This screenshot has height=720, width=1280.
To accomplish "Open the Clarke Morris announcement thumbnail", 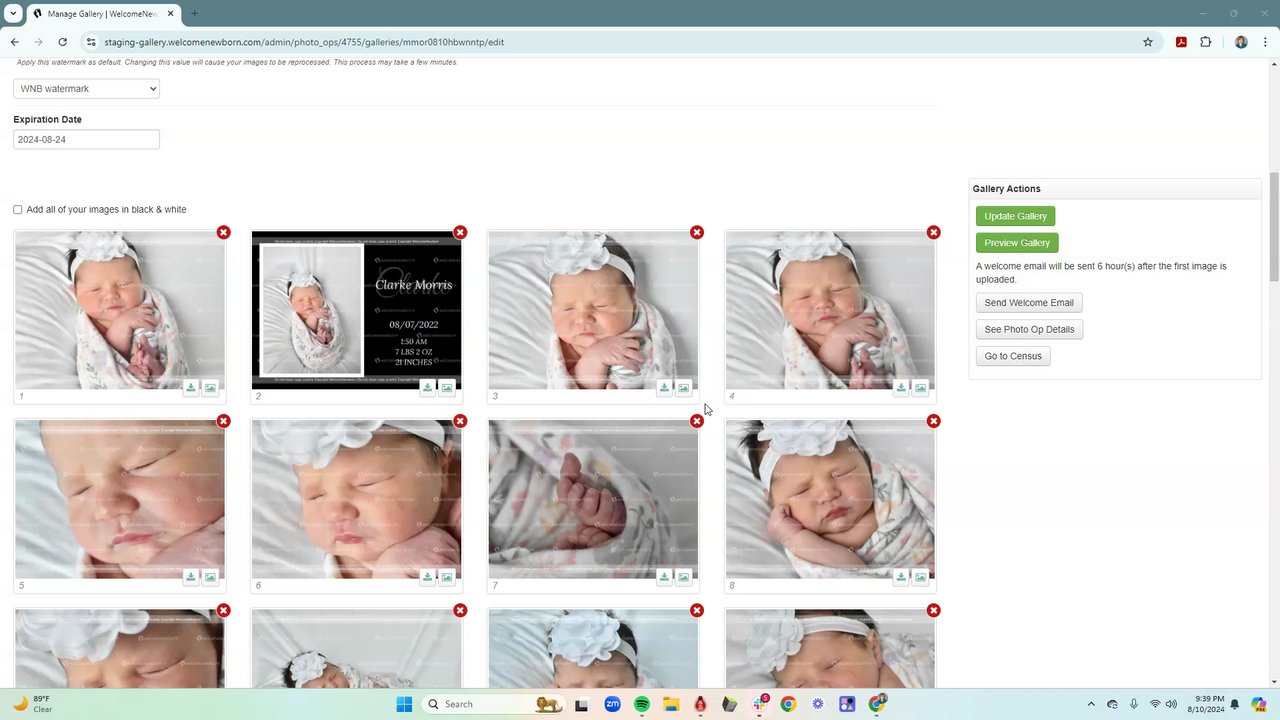I will coord(356,311).
